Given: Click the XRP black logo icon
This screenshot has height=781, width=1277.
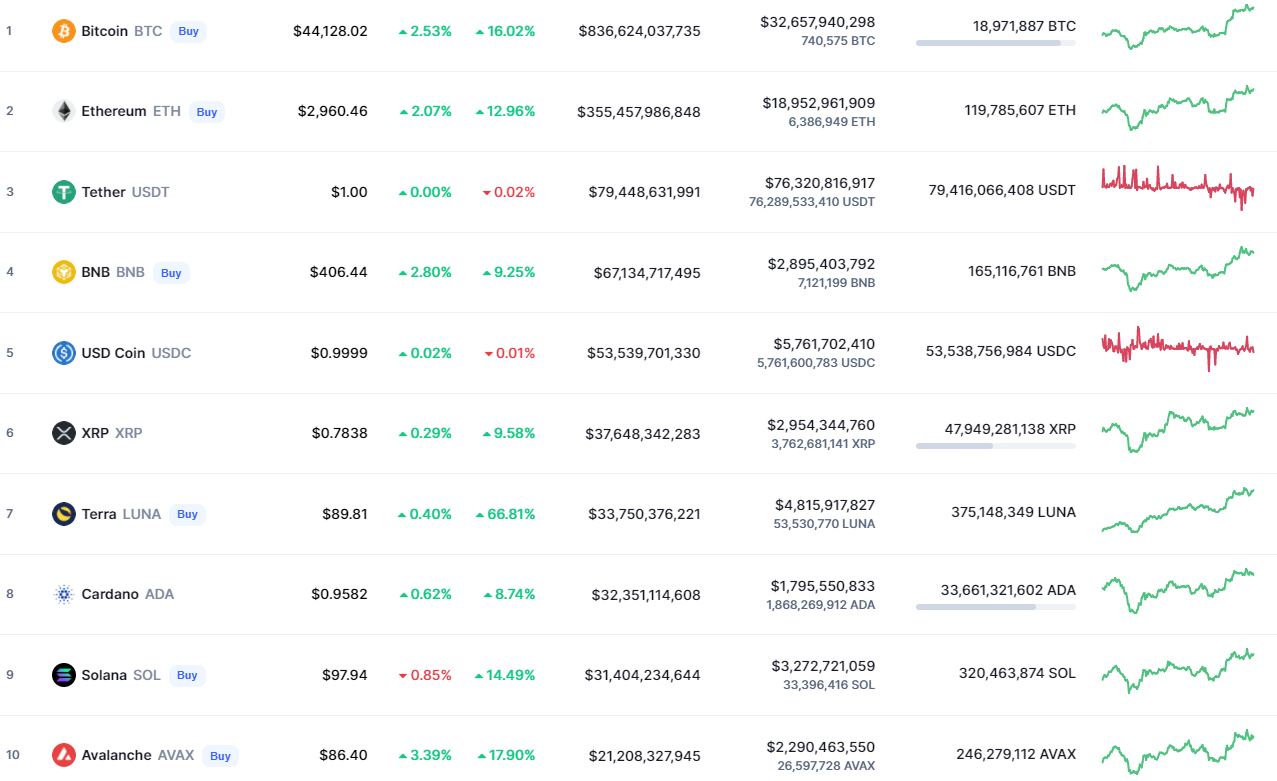Looking at the screenshot, I should click(64, 433).
